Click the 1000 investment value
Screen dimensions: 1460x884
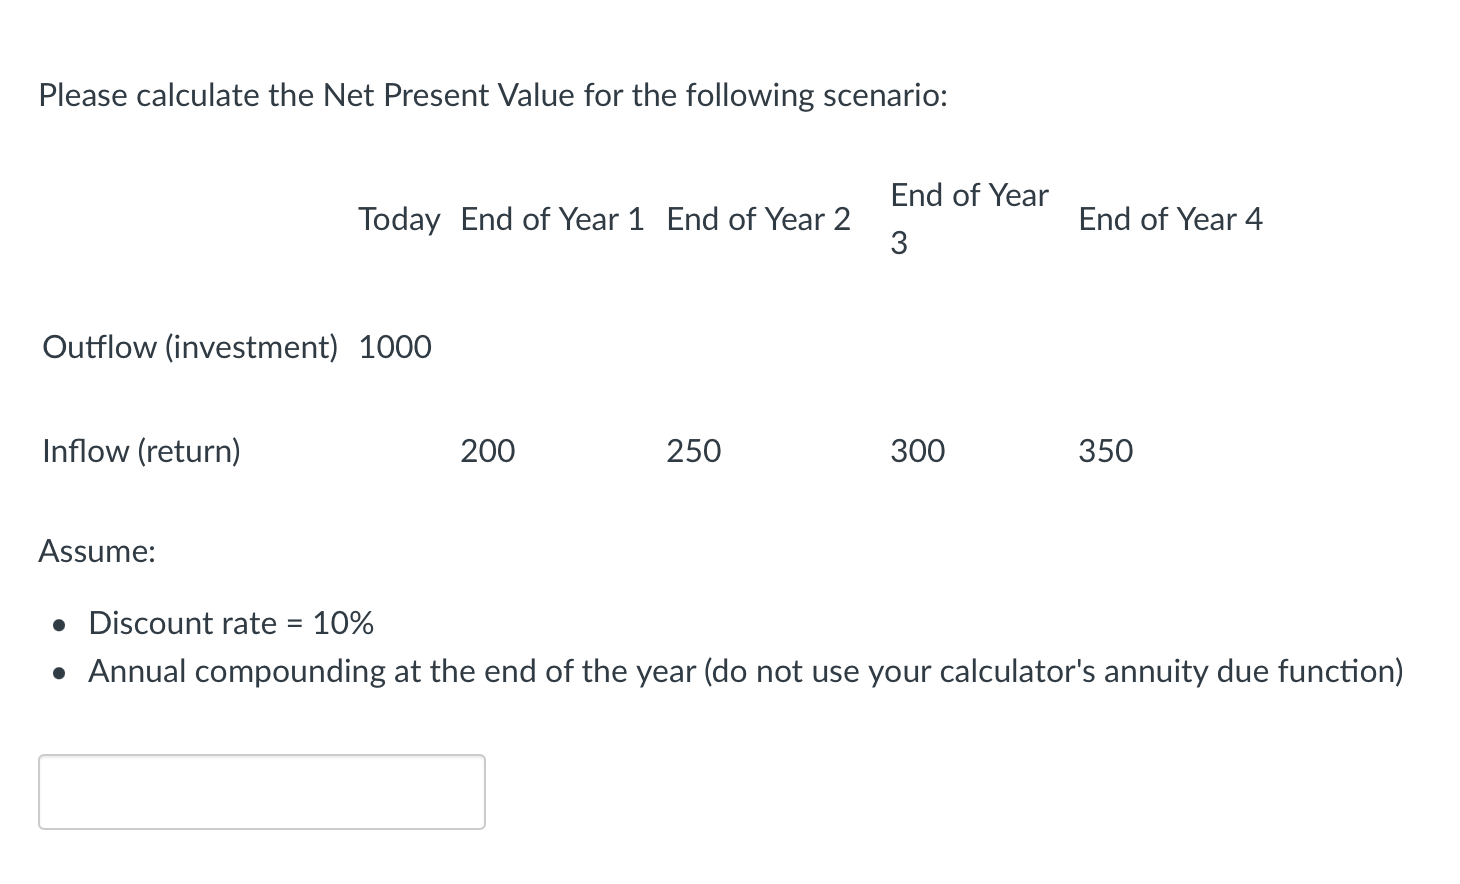pos(395,347)
